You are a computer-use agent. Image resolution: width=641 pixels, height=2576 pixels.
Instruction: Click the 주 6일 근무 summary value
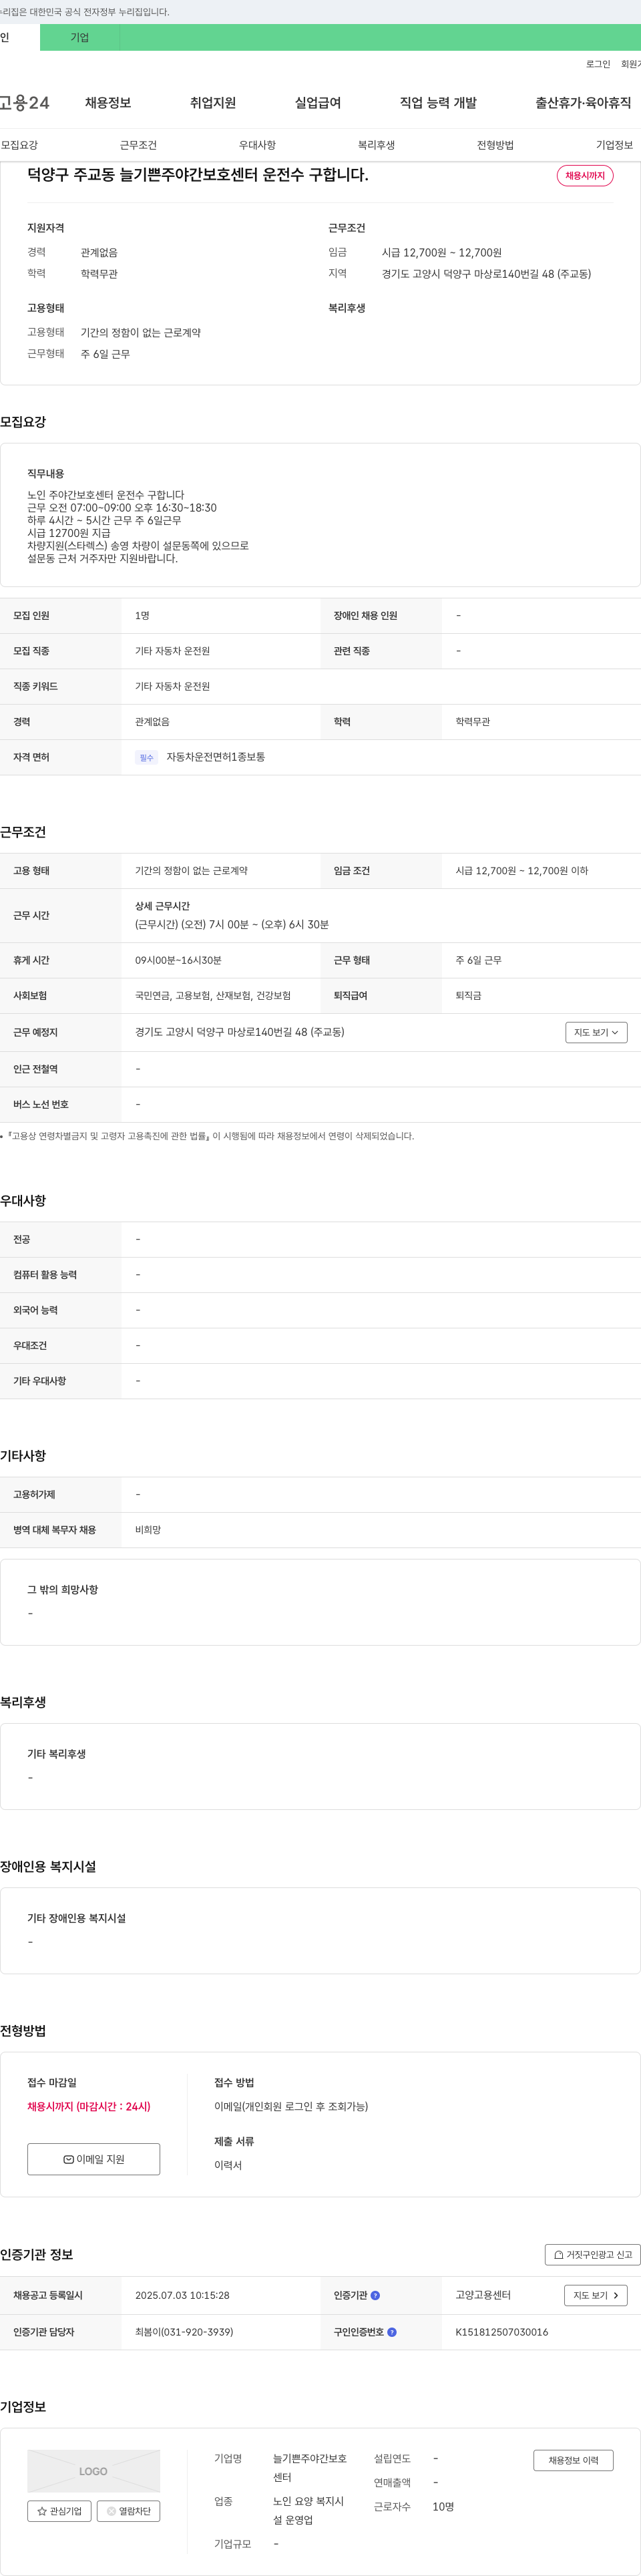coord(105,354)
